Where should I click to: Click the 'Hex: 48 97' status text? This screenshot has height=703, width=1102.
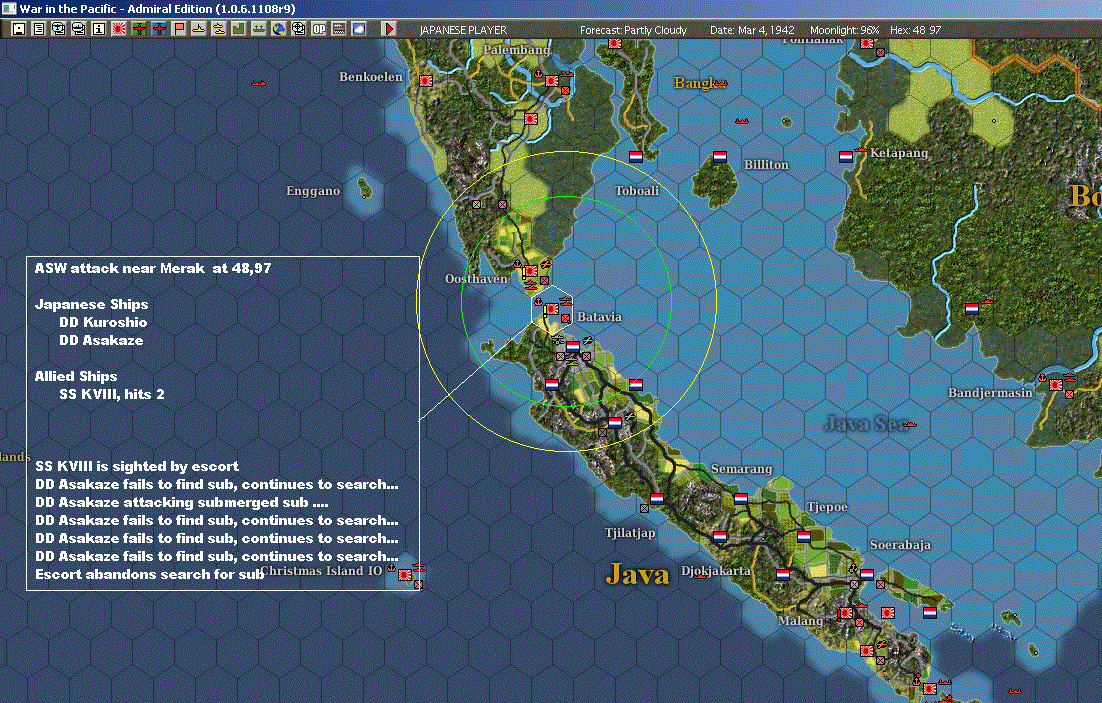(915, 30)
